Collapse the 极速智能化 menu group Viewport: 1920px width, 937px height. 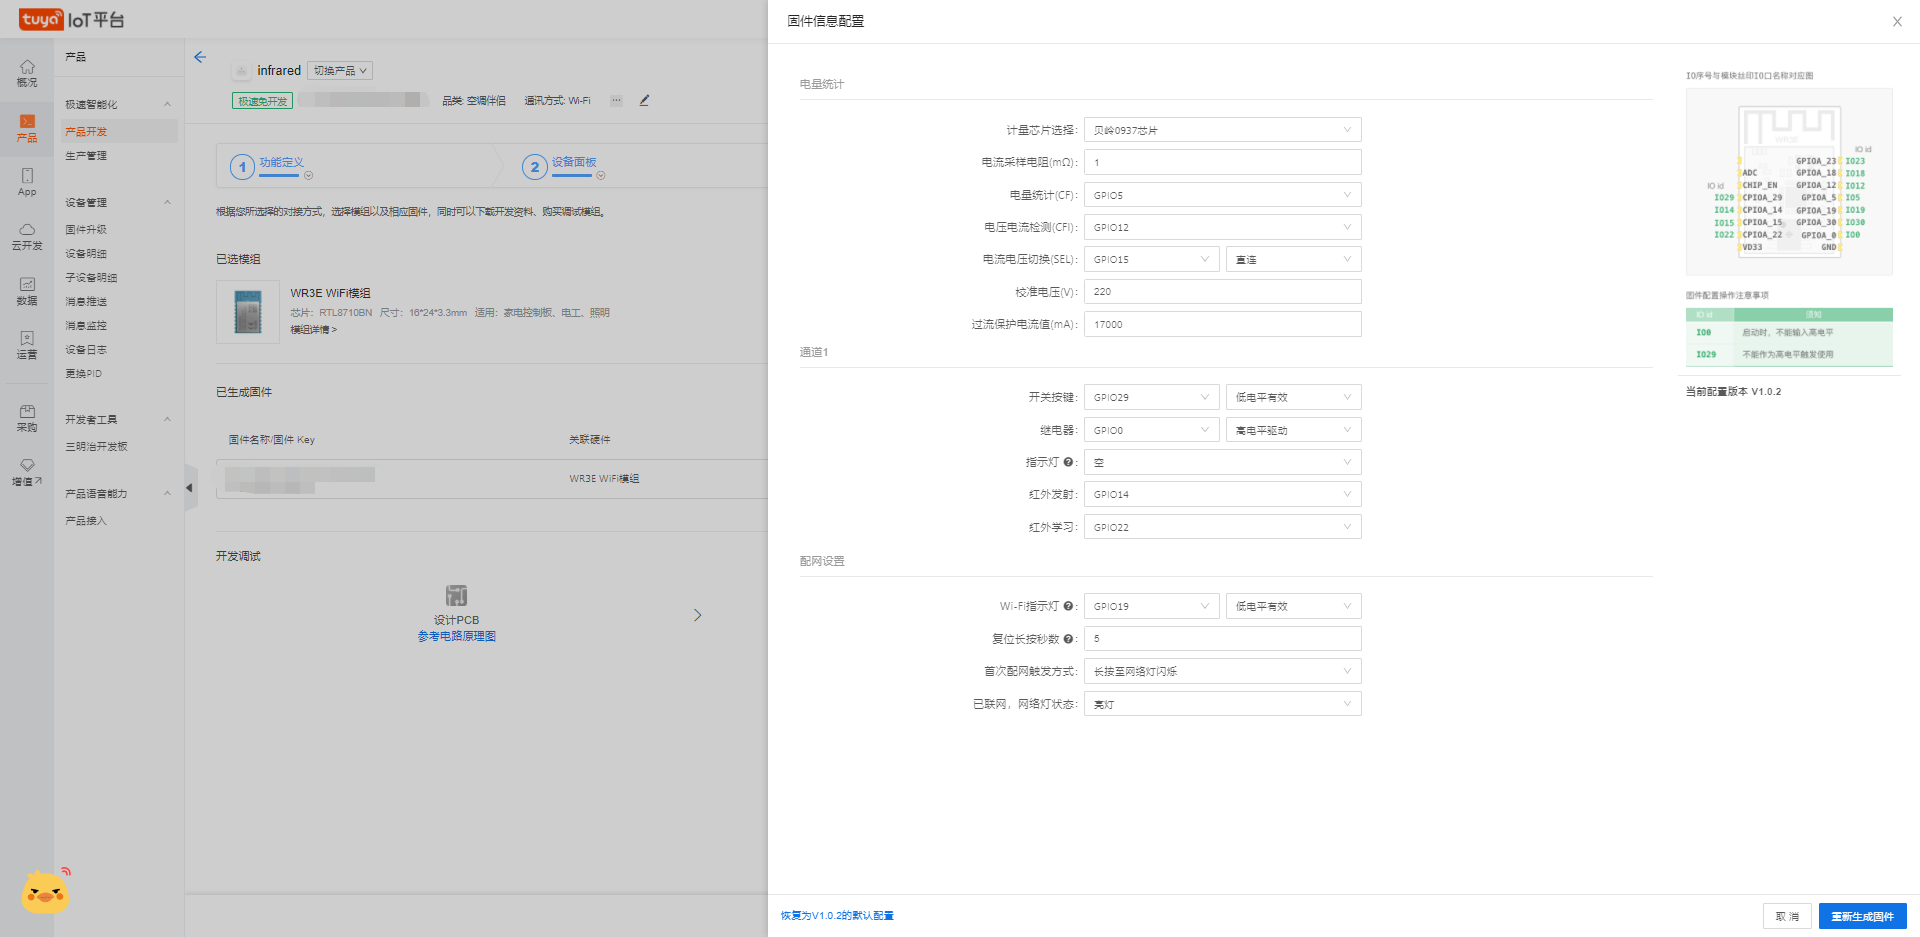tap(167, 104)
